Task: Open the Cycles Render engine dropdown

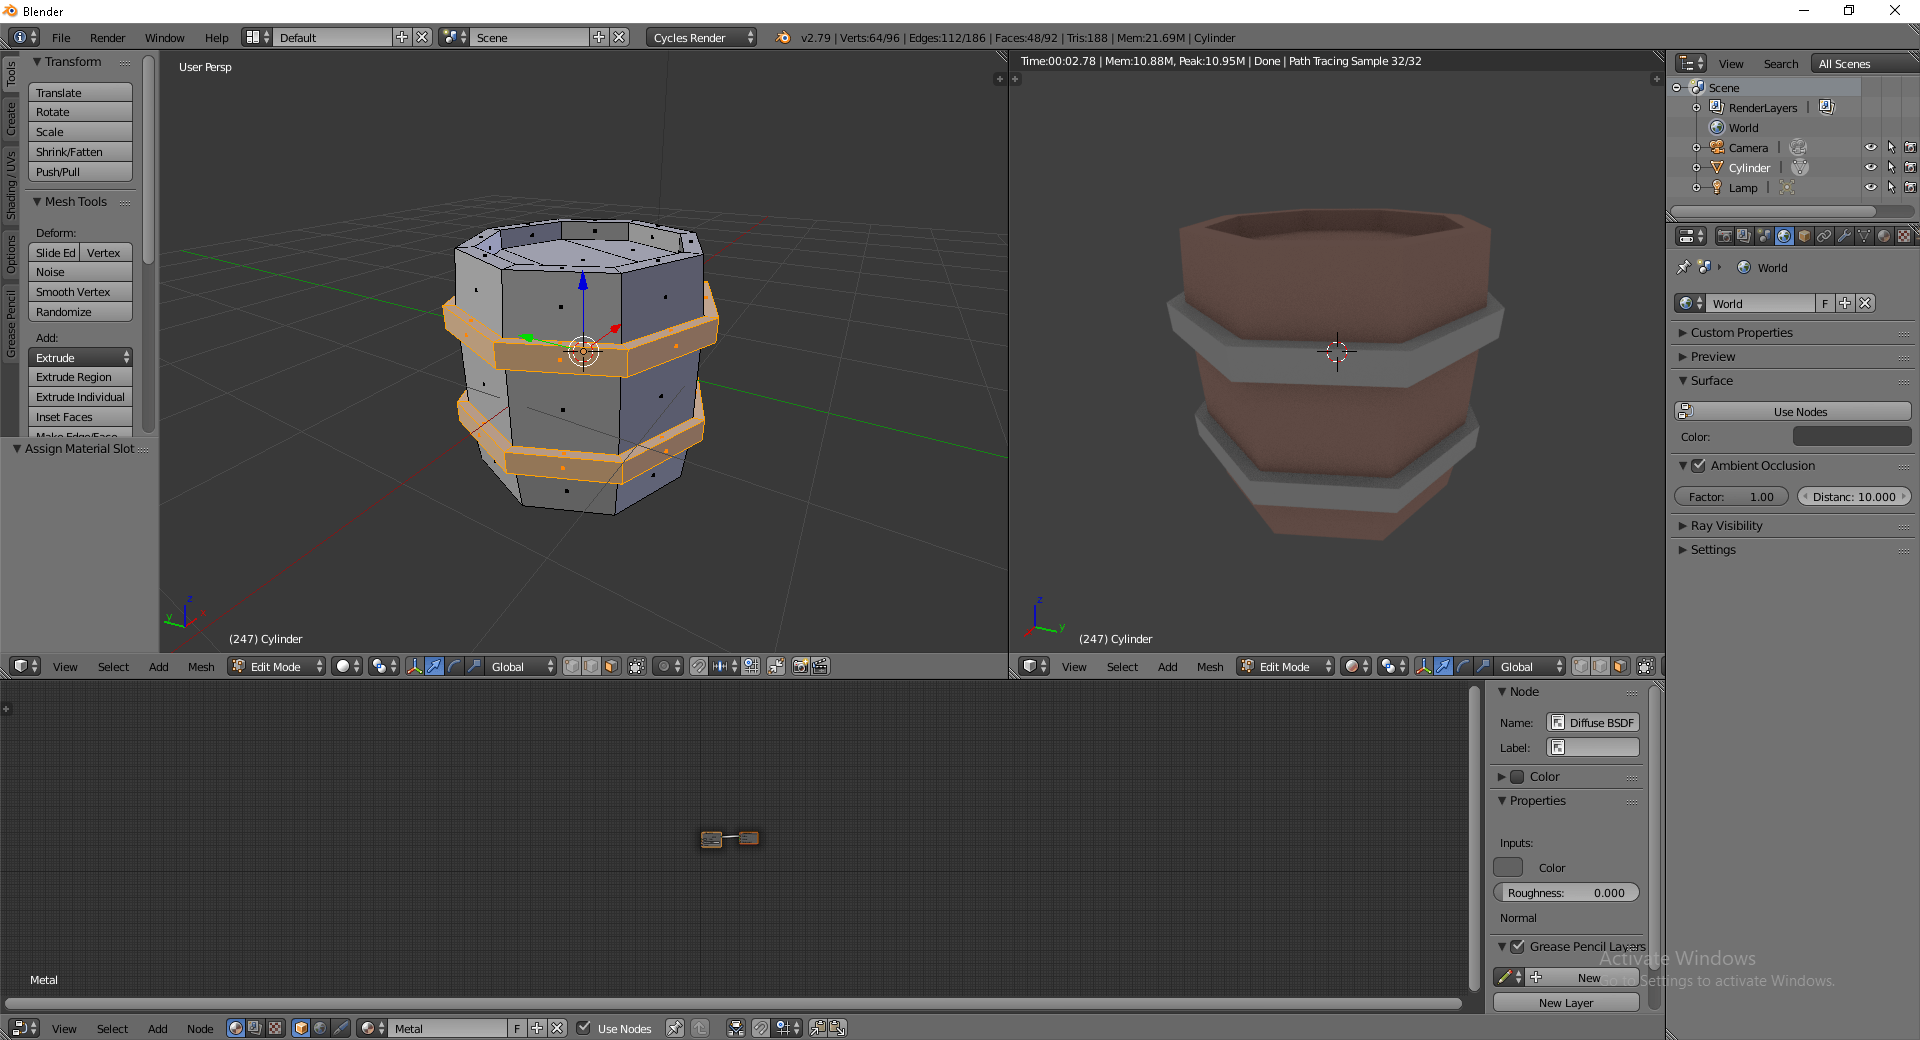Action: click(x=702, y=38)
